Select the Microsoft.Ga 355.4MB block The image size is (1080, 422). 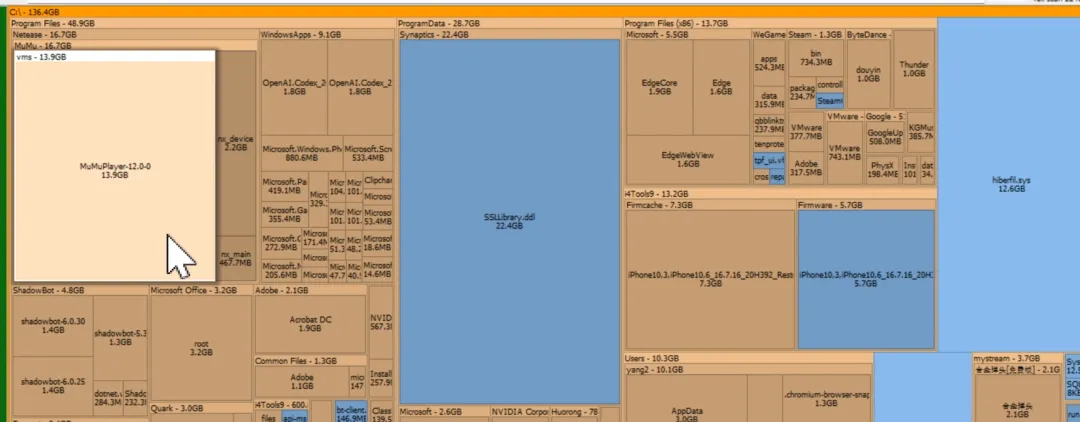coord(284,215)
